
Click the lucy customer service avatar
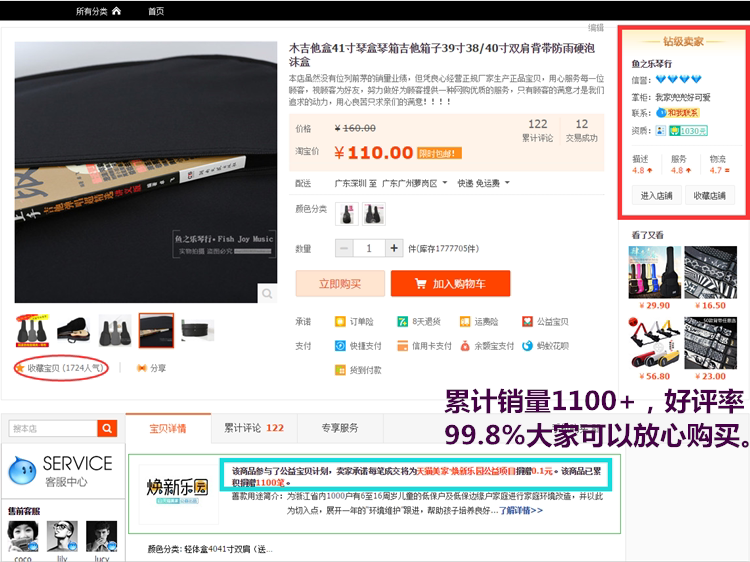[x=101, y=537]
